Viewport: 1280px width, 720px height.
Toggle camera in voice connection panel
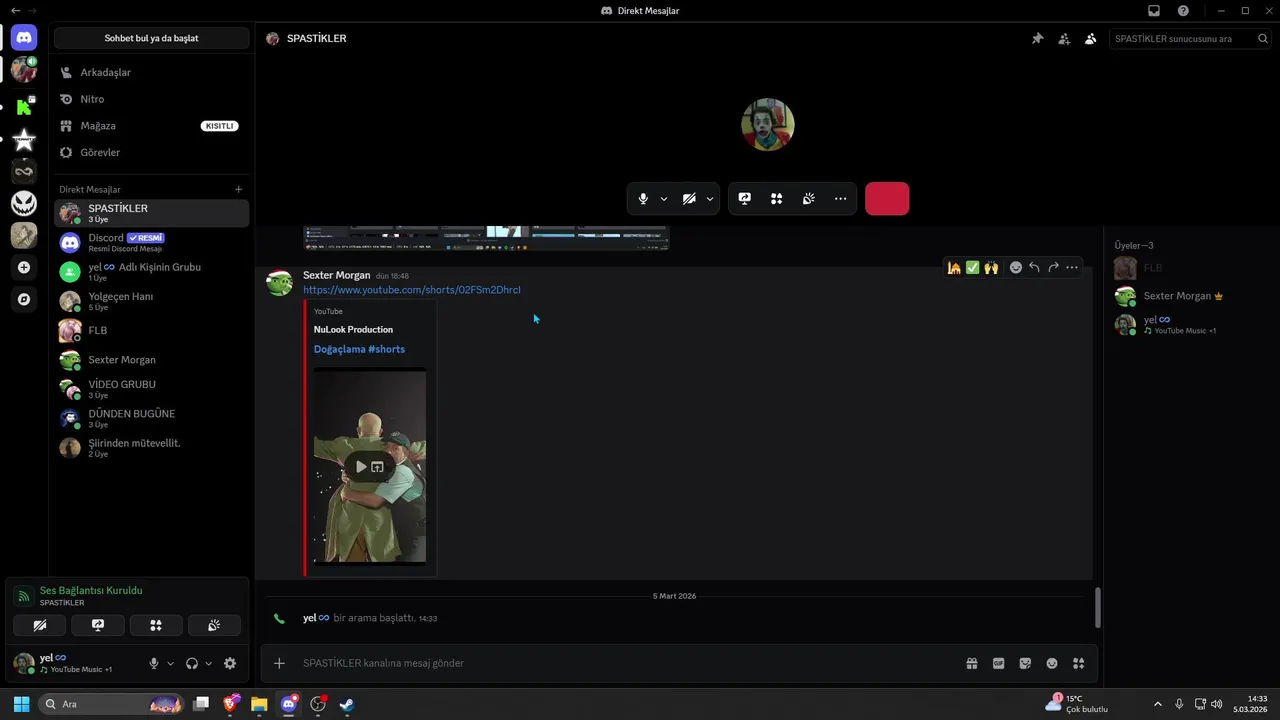pos(40,625)
